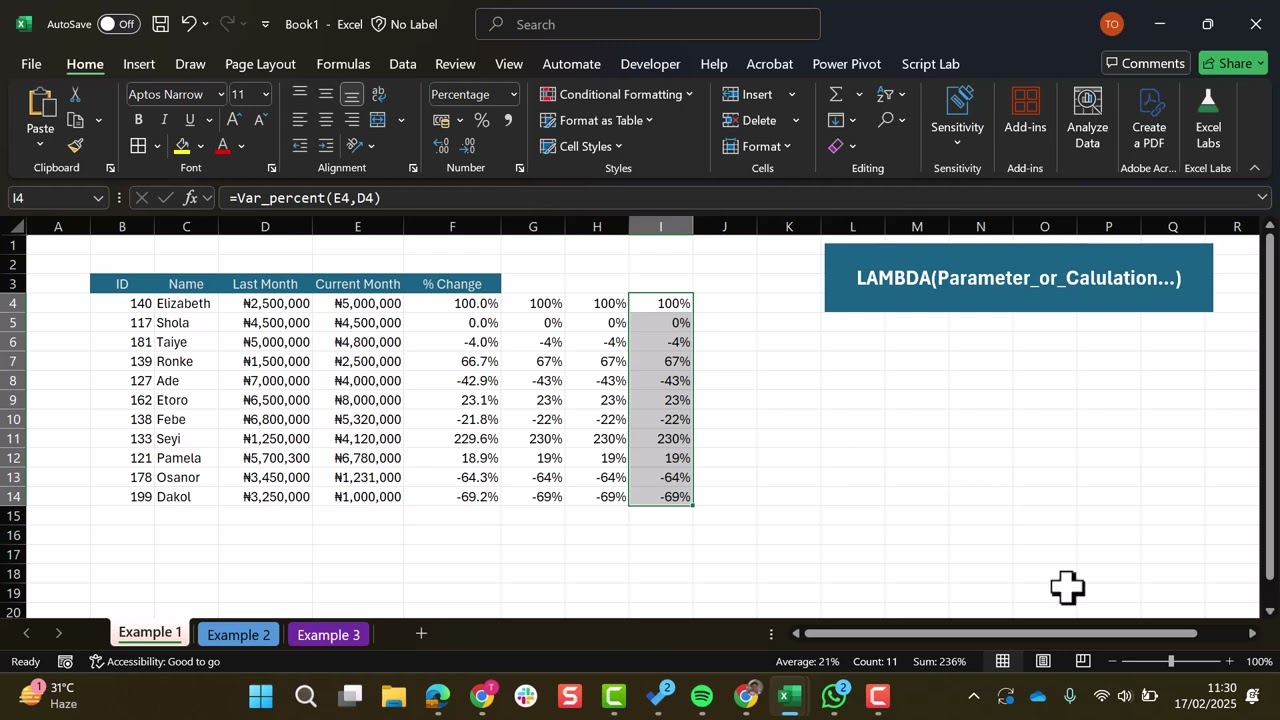Open the font name dropdown
Viewport: 1280px width, 720px height.
coord(221,94)
